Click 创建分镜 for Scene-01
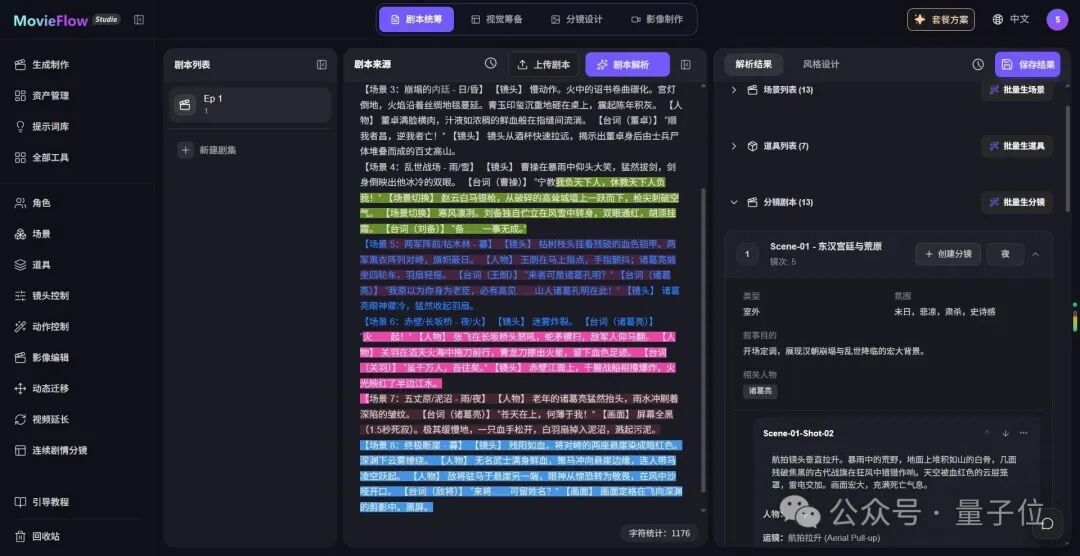This screenshot has height=556, width=1080. (948, 254)
